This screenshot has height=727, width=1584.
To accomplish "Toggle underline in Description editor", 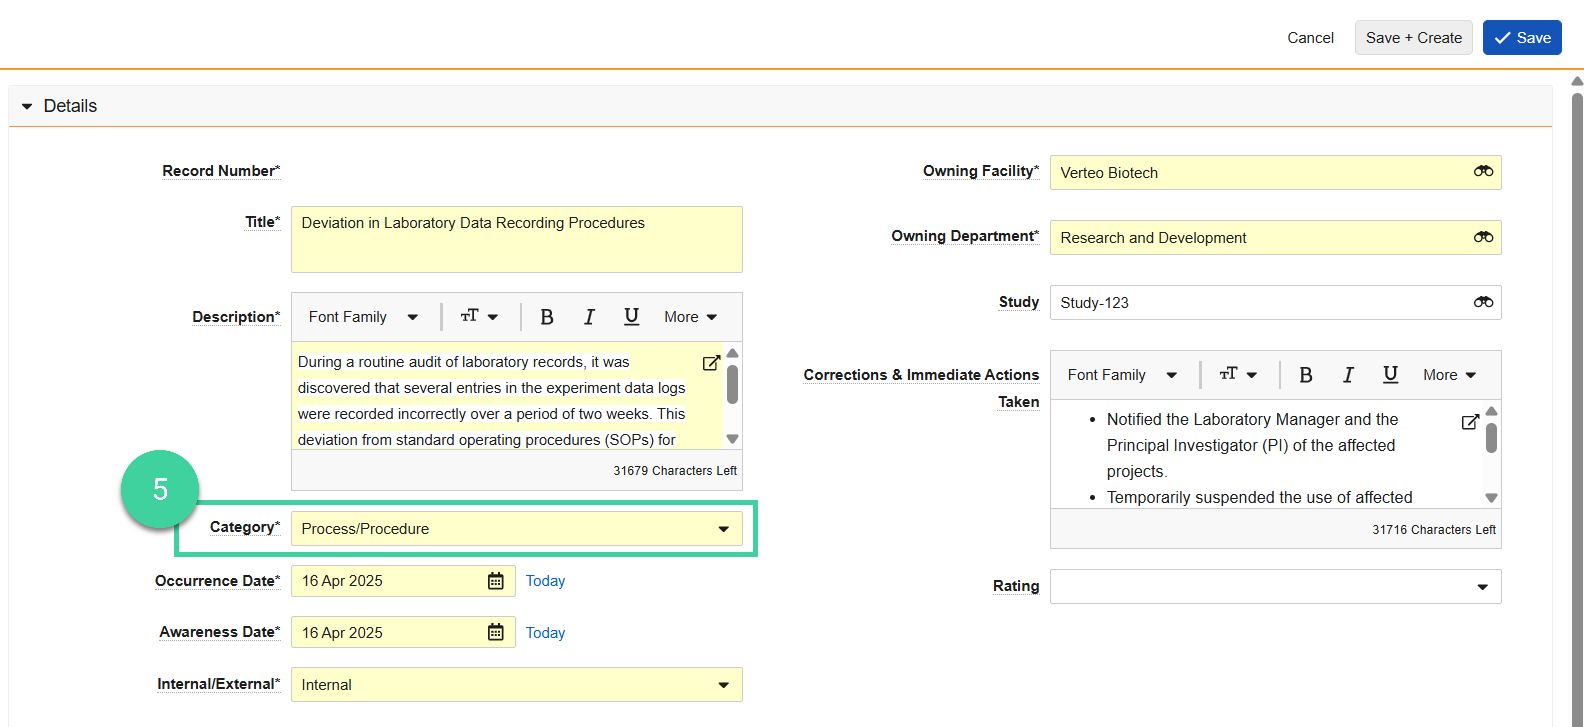I will (x=631, y=317).
